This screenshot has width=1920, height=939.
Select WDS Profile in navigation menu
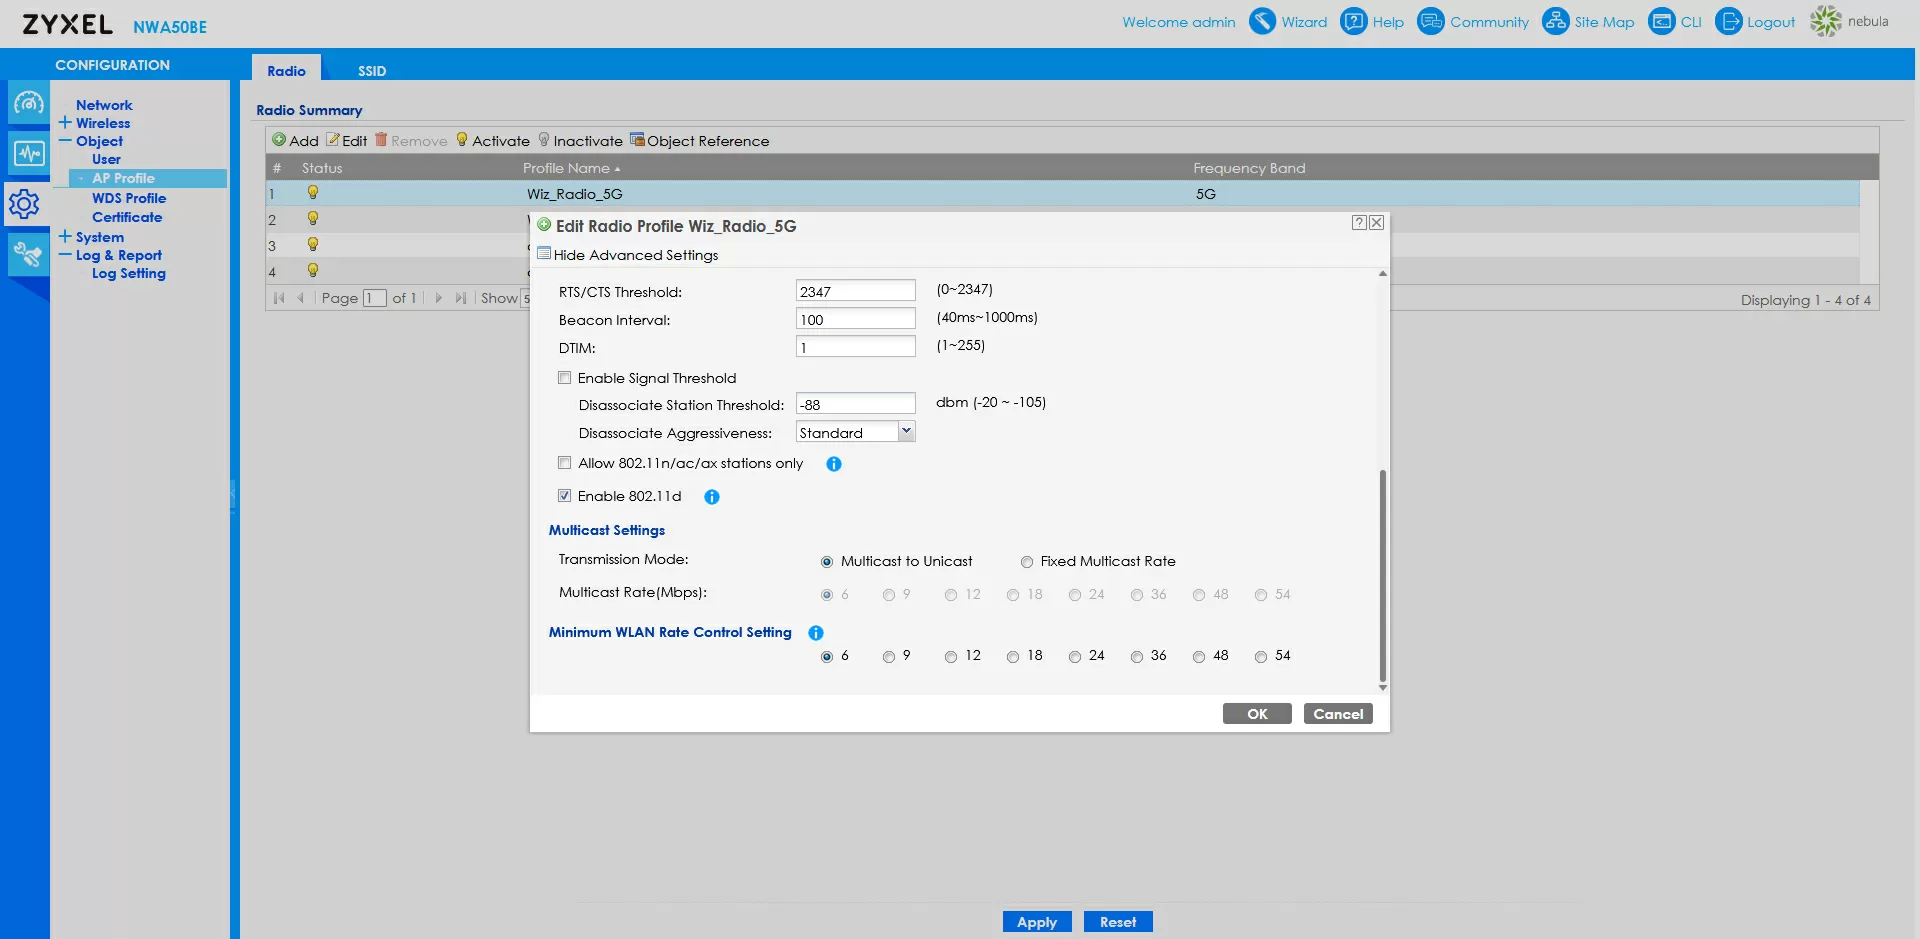pyautogui.click(x=129, y=198)
